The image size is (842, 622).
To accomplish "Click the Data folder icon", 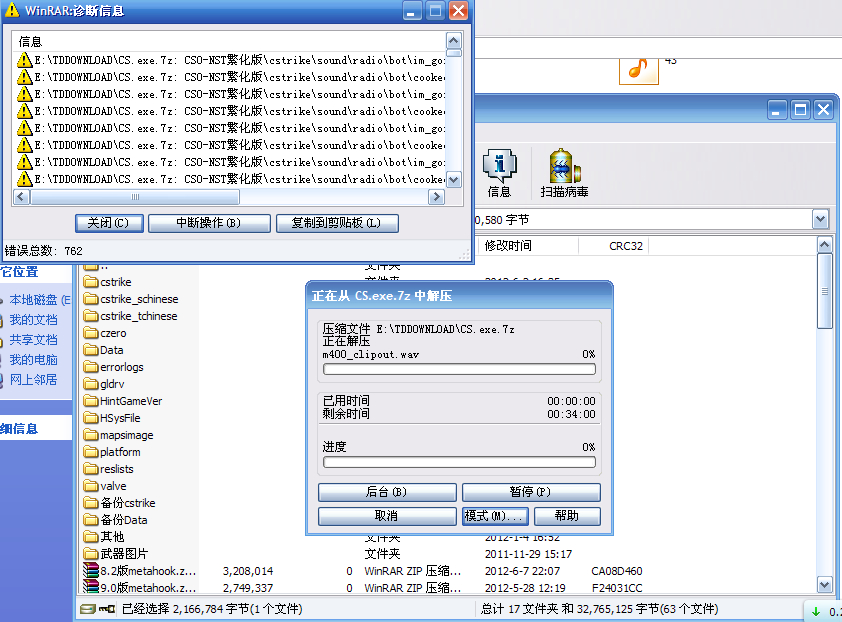I will point(91,350).
